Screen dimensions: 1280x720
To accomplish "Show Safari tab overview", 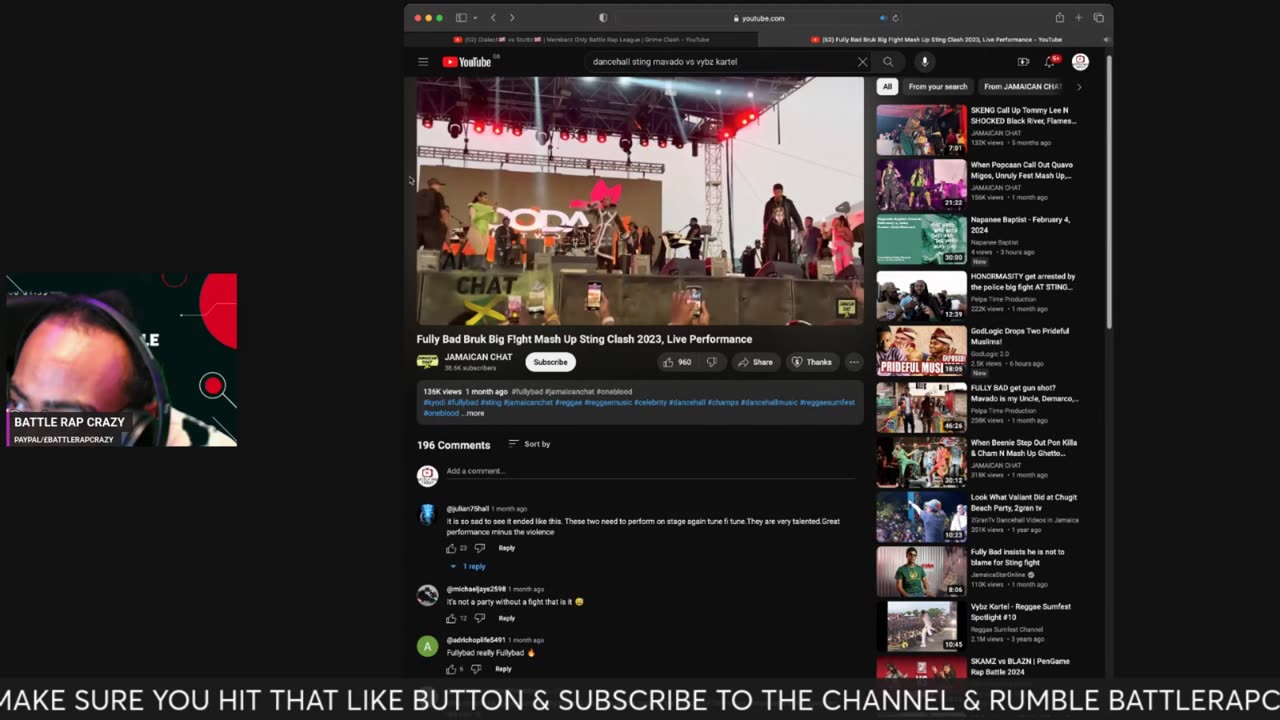I will (1098, 18).
